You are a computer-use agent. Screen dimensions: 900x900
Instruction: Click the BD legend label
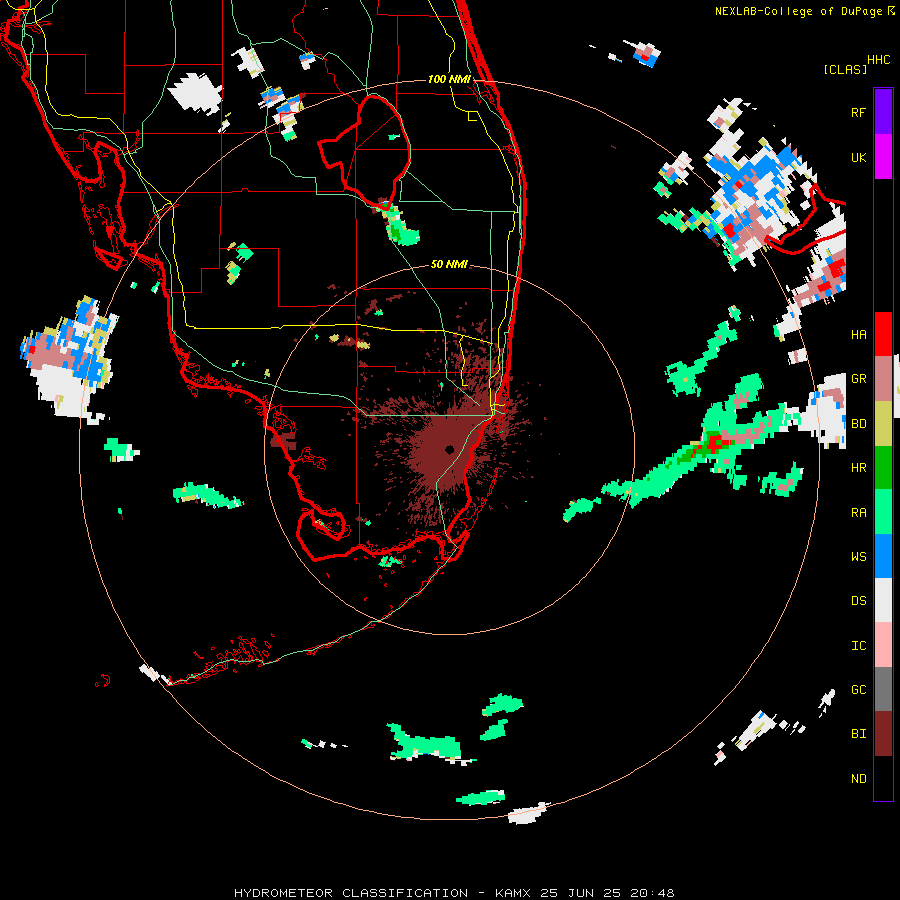point(858,424)
